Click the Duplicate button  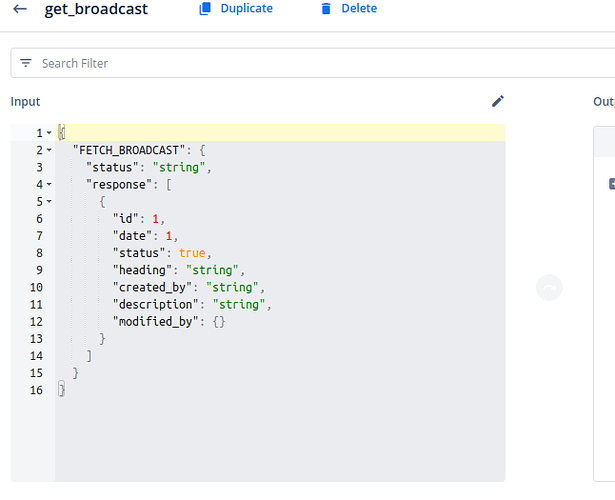235,9
